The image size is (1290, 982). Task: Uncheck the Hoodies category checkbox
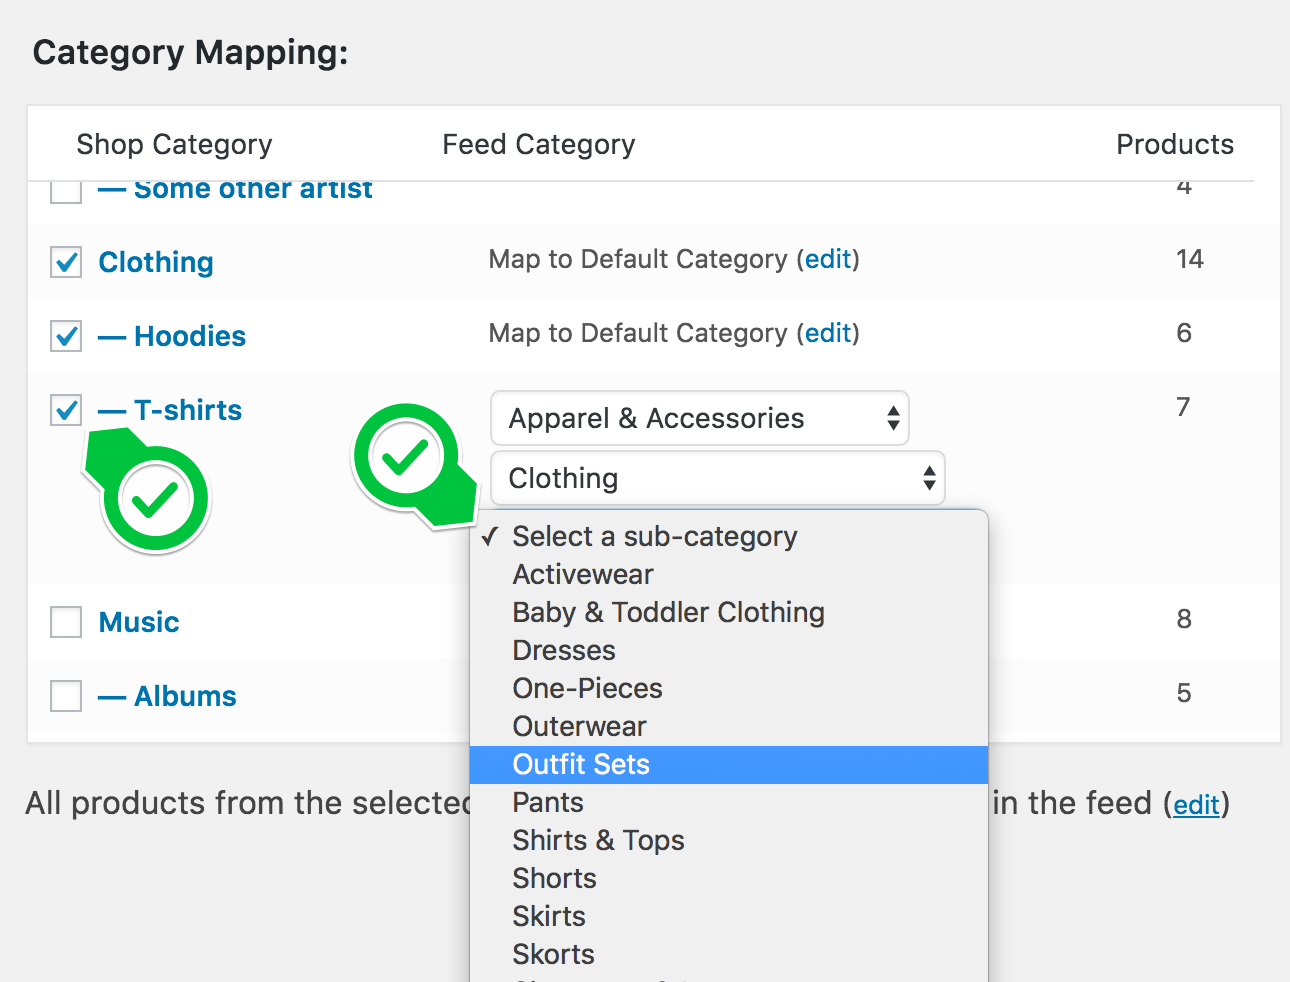point(66,336)
